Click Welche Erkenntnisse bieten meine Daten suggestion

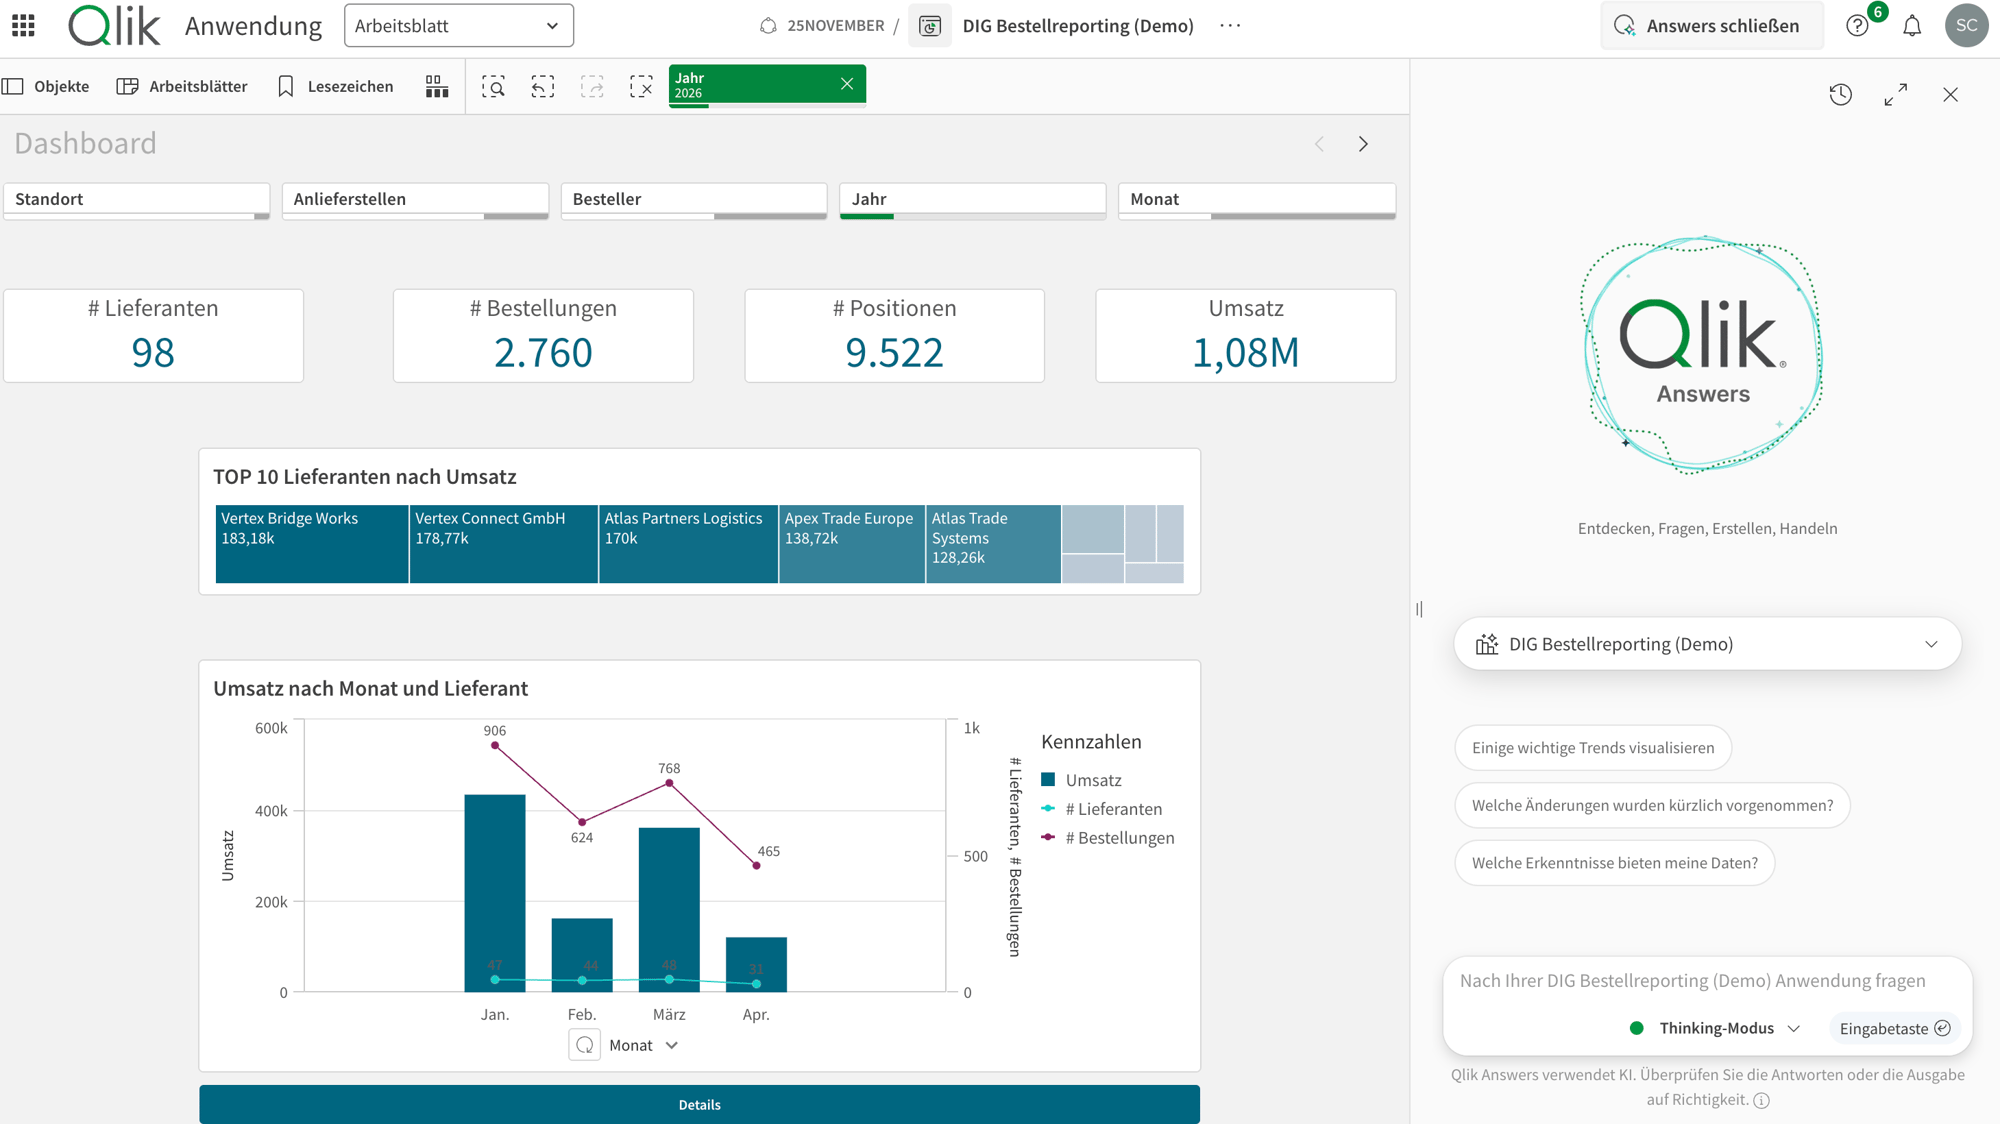[x=1615, y=863]
